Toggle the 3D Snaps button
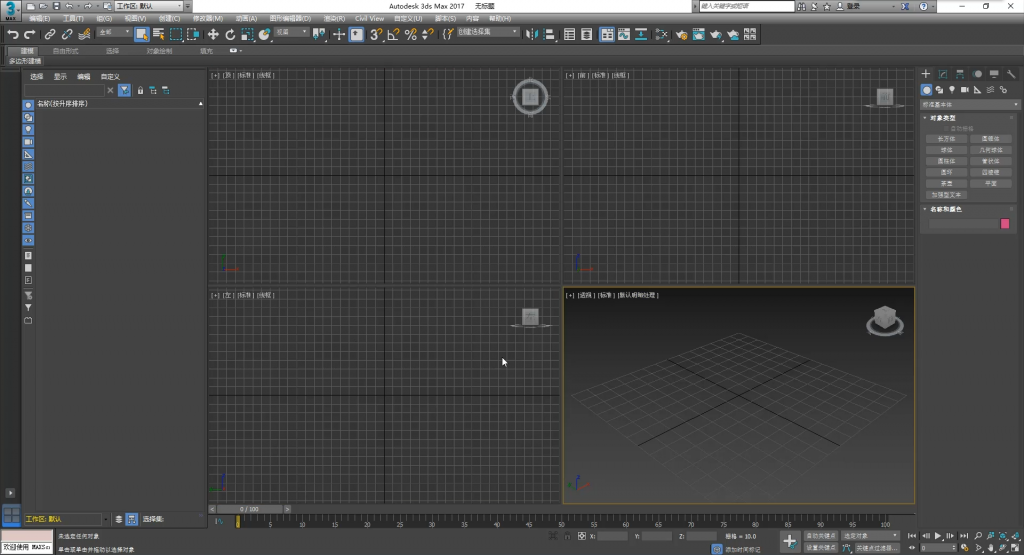This screenshot has width=1024, height=555. [376, 35]
